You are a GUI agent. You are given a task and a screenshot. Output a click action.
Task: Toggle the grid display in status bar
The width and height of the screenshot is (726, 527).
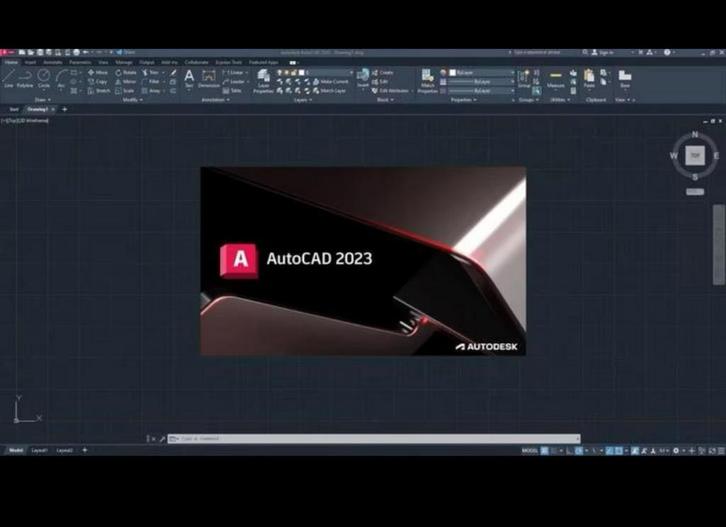(544, 450)
